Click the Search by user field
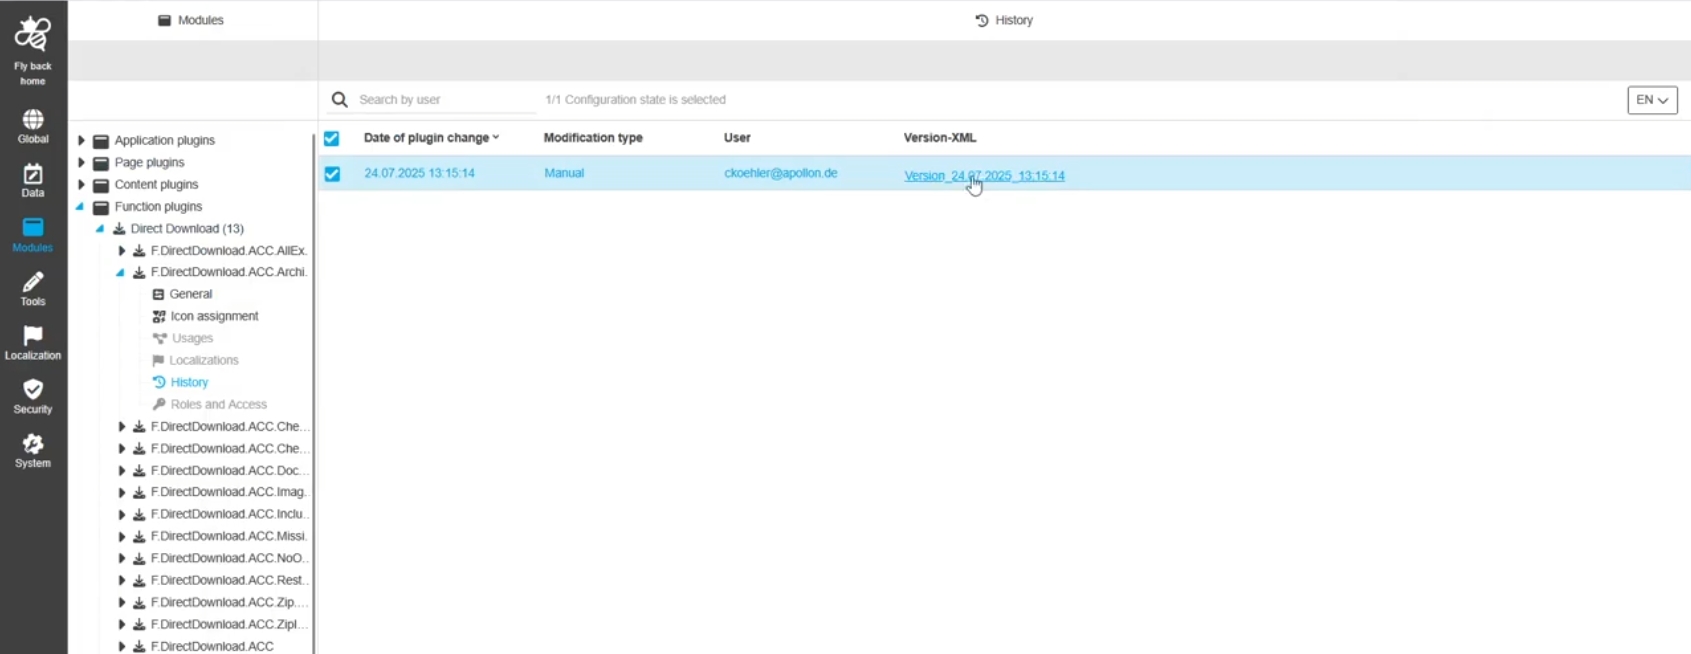 (x=440, y=100)
